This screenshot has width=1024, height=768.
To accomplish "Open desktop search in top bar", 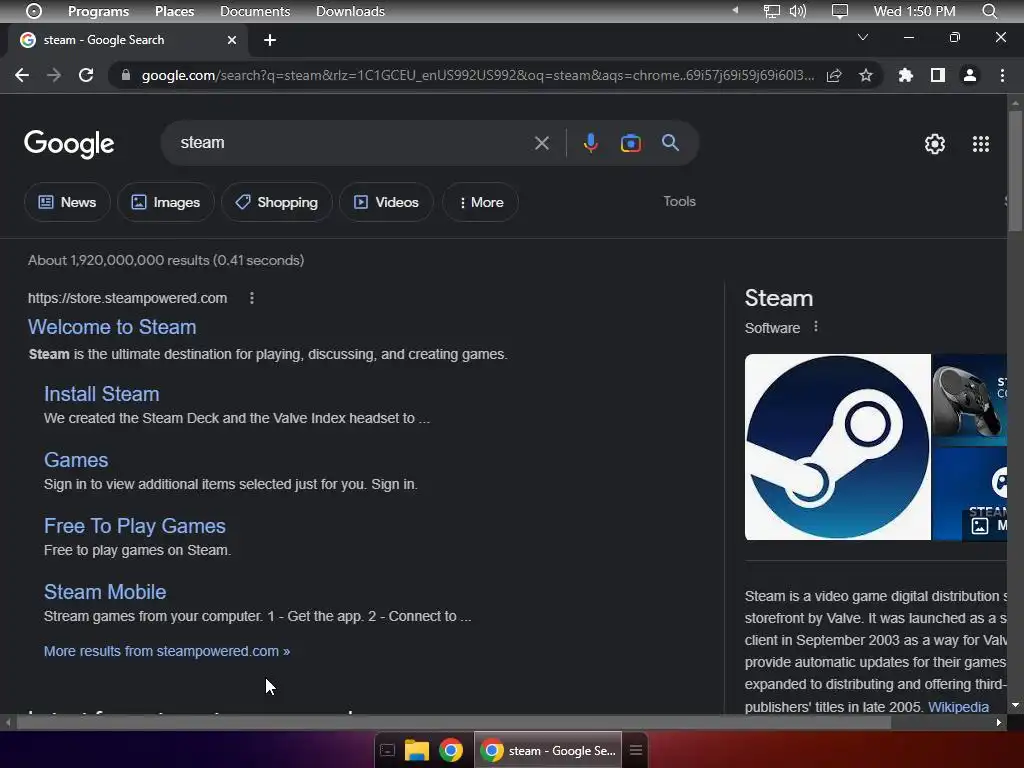I will coord(989,11).
